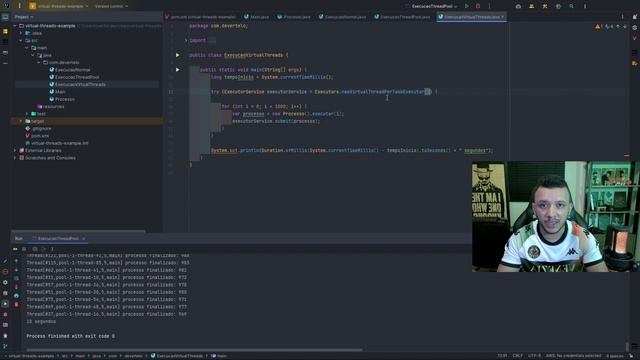Toggle read-only lock icon in the status bar

tap(631, 356)
